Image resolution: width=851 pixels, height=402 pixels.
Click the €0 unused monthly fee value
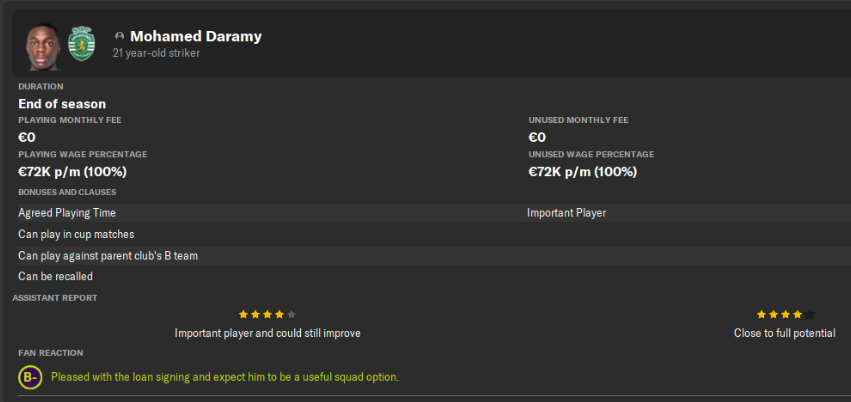click(x=537, y=137)
